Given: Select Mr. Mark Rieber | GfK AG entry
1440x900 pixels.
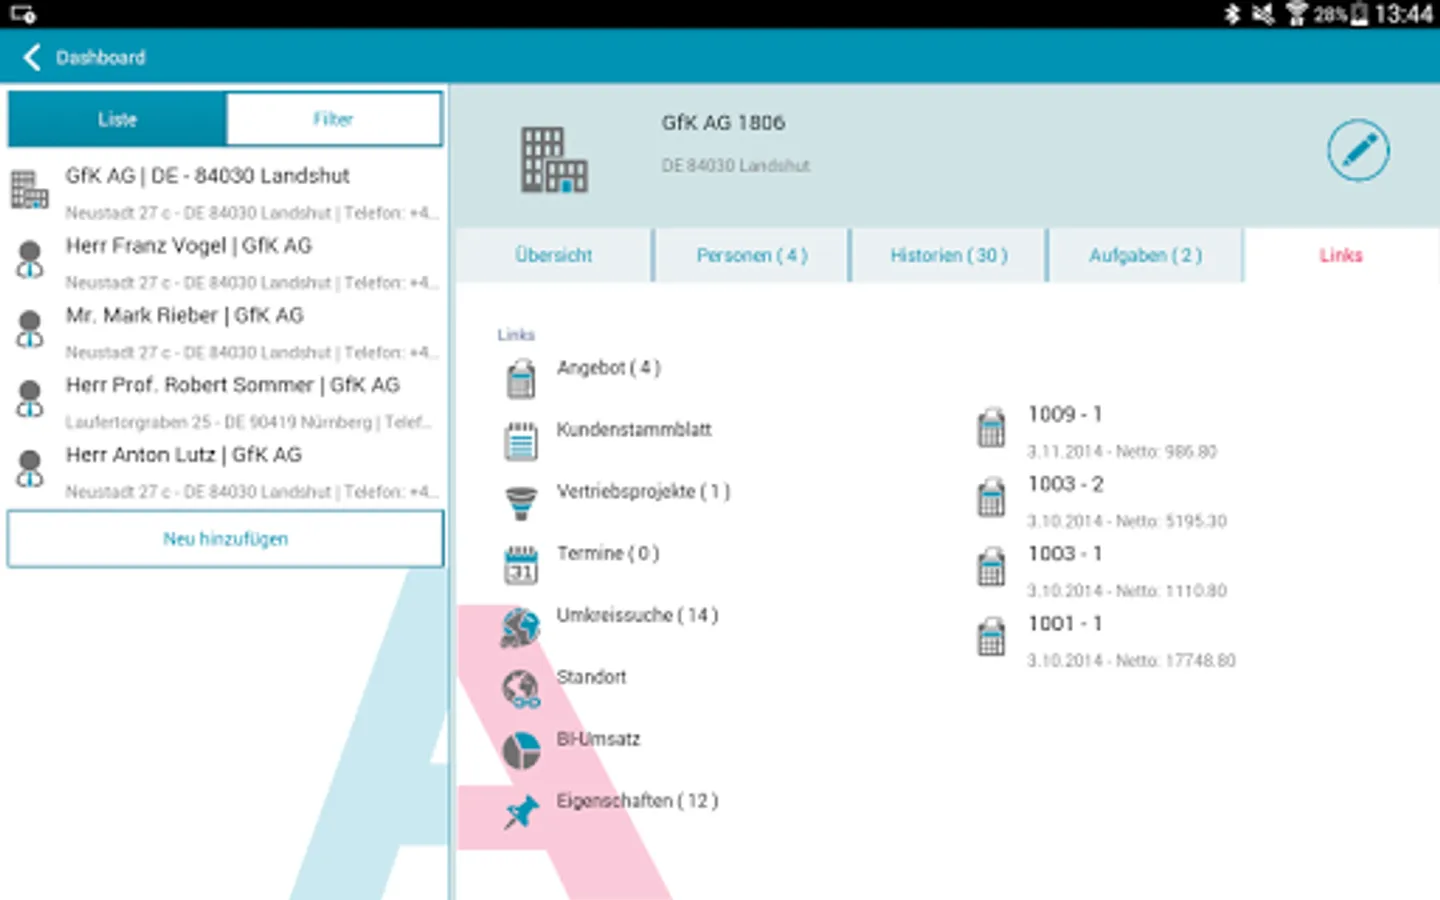Looking at the screenshot, I should (226, 332).
